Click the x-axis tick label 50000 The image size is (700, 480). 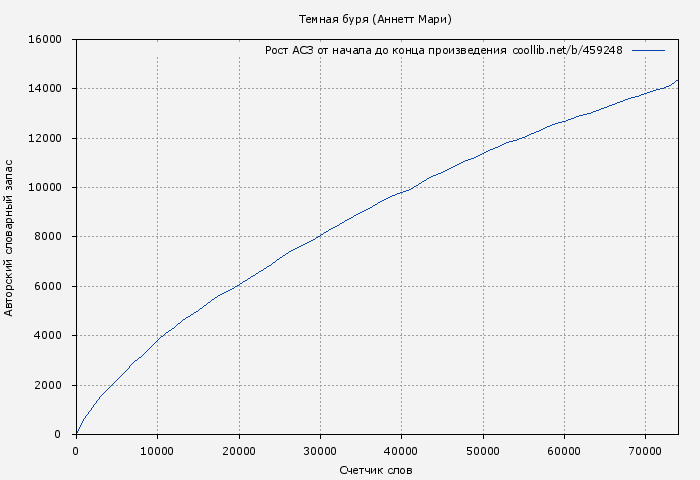click(x=483, y=451)
